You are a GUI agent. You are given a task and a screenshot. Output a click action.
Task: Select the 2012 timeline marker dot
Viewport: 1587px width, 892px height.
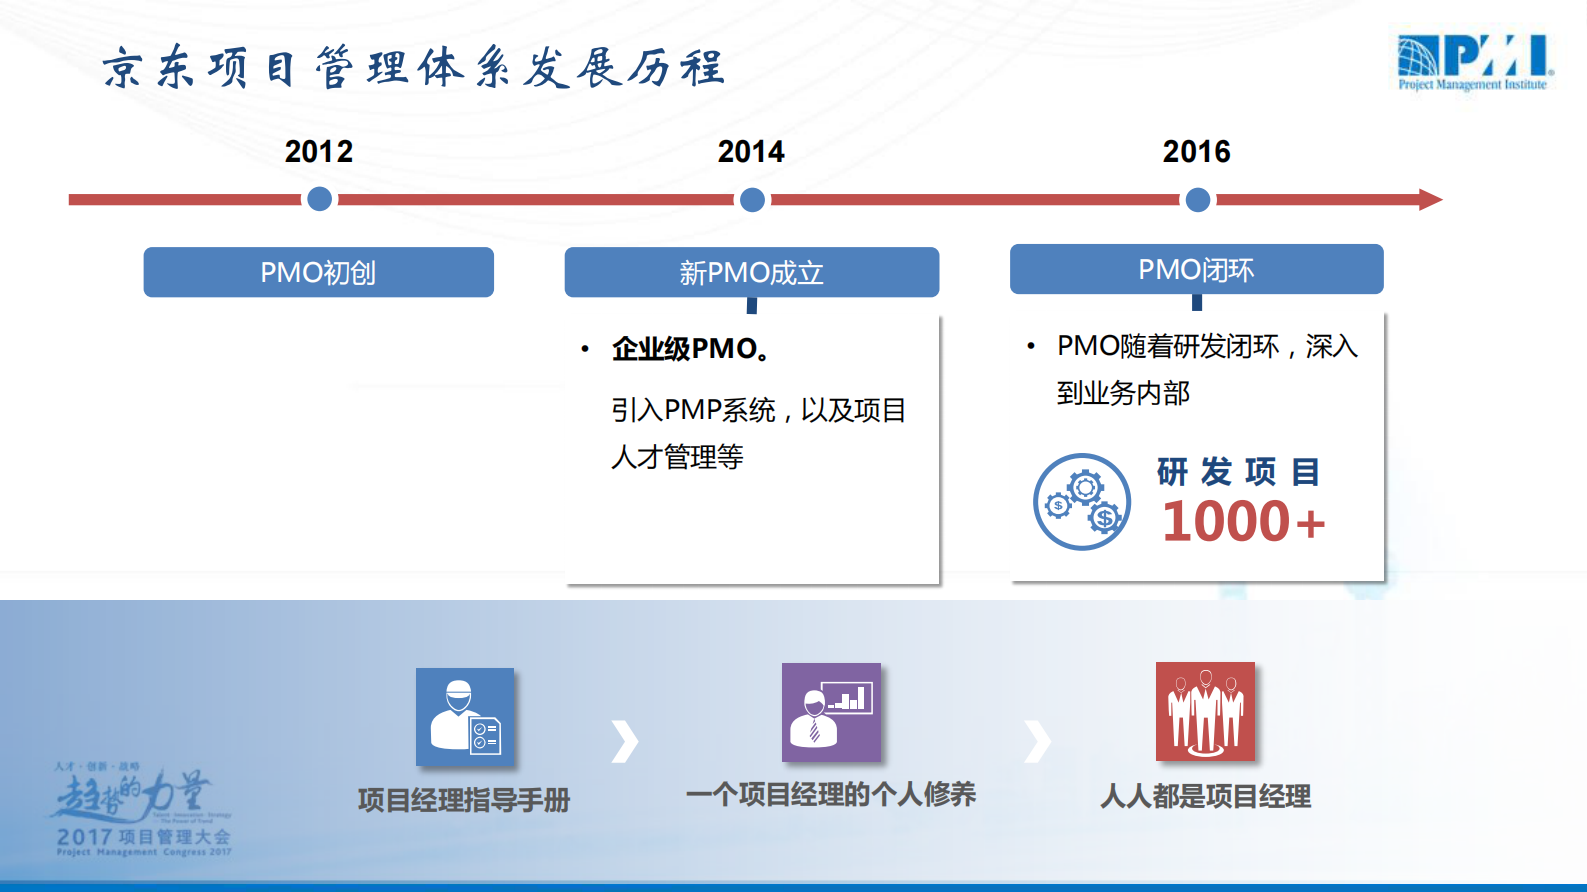(319, 199)
